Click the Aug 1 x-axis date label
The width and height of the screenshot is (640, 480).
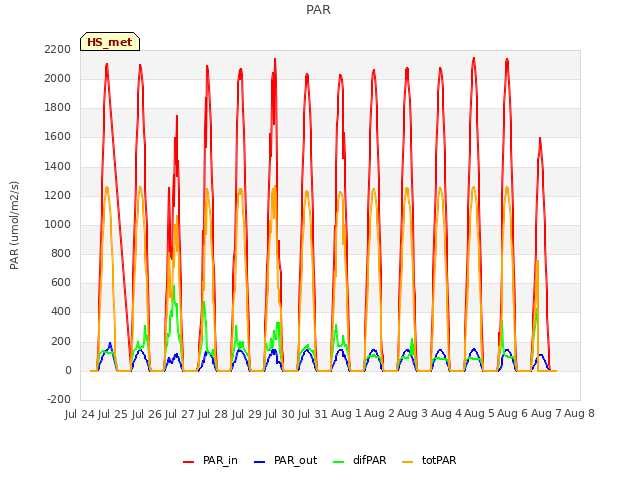[x=346, y=414]
